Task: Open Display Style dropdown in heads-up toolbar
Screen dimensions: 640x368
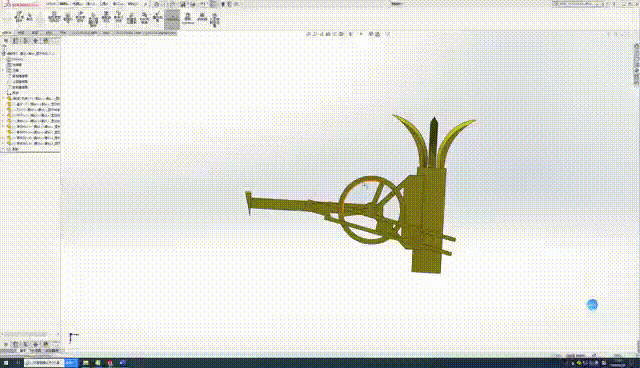Action: tap(351, 34)
